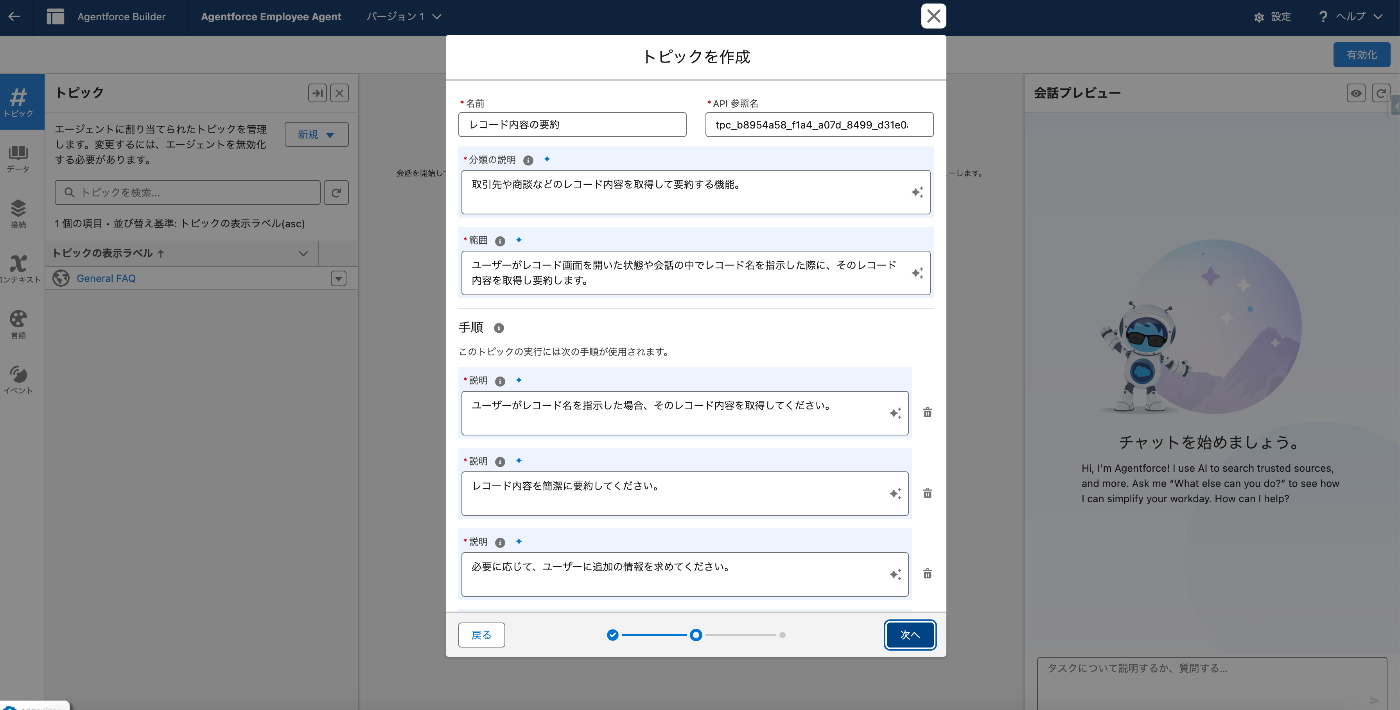Delete the 追加の情報を求めて instruction
The width and height of the screenshot is (1400, 710).
point(927,573)
